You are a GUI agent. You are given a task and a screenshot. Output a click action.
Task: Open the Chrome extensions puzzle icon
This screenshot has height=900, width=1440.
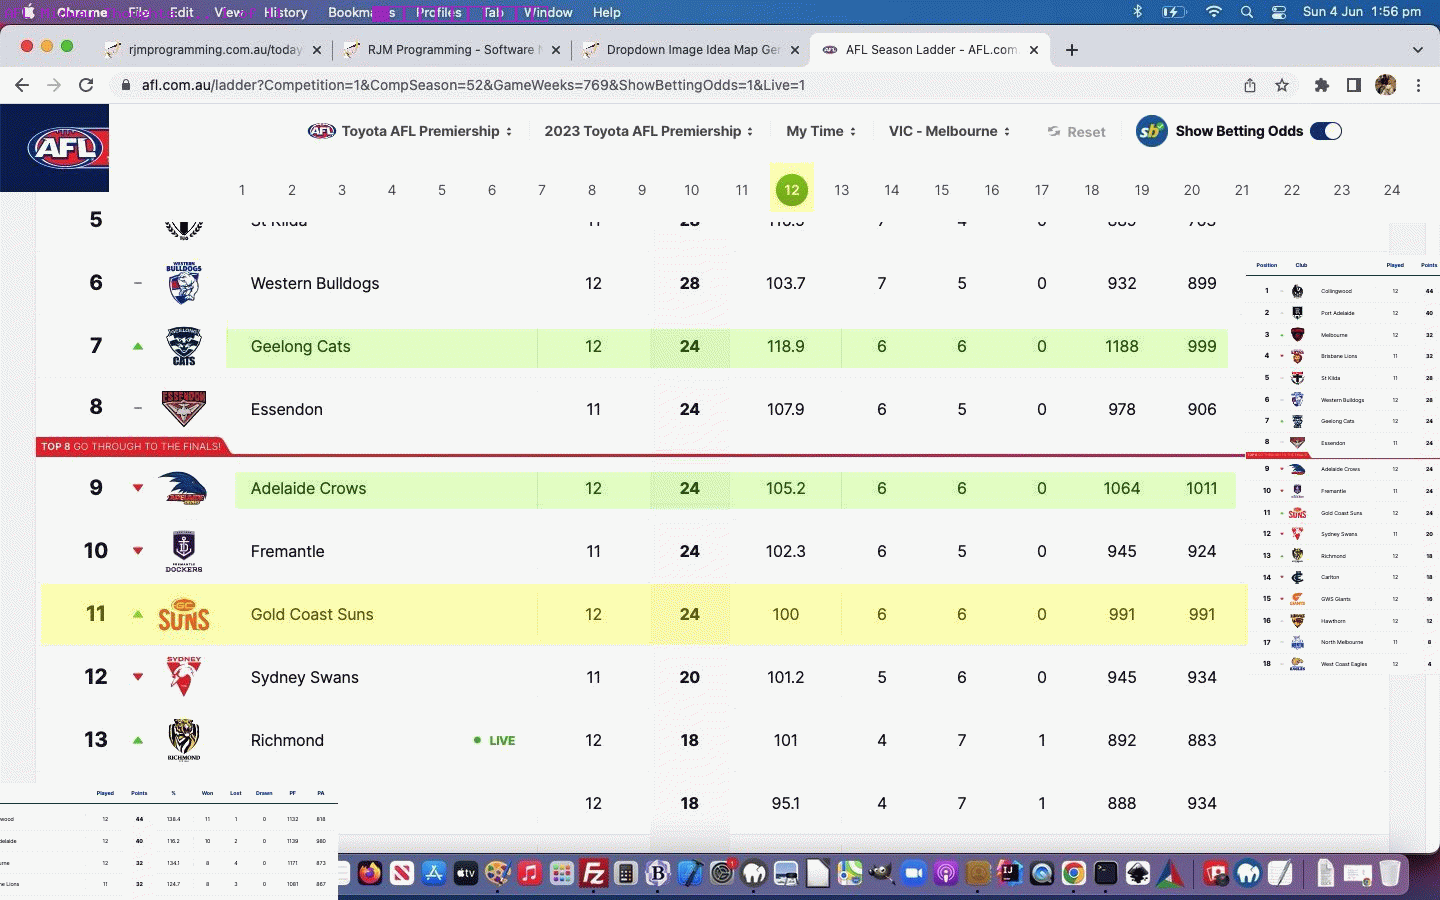[x=1322, y=85]
